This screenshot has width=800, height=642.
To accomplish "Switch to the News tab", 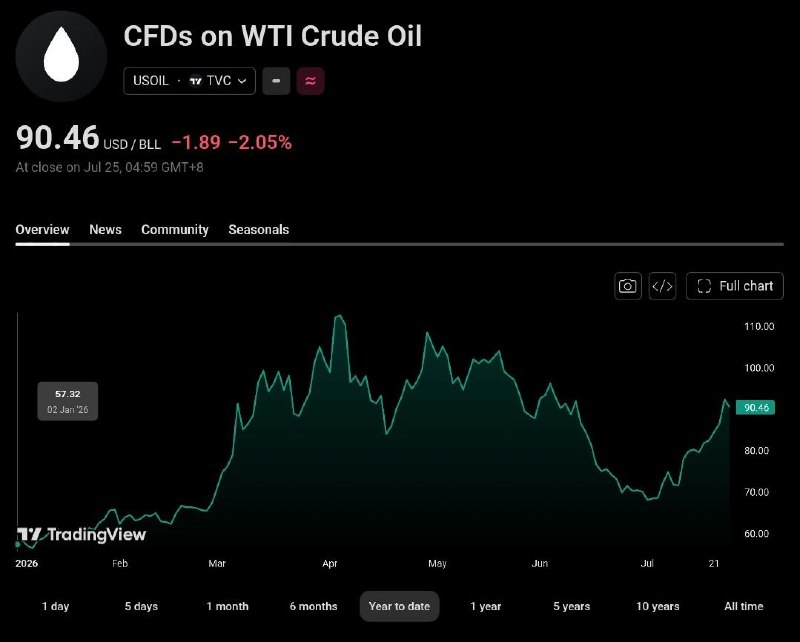I will (105, 230).
